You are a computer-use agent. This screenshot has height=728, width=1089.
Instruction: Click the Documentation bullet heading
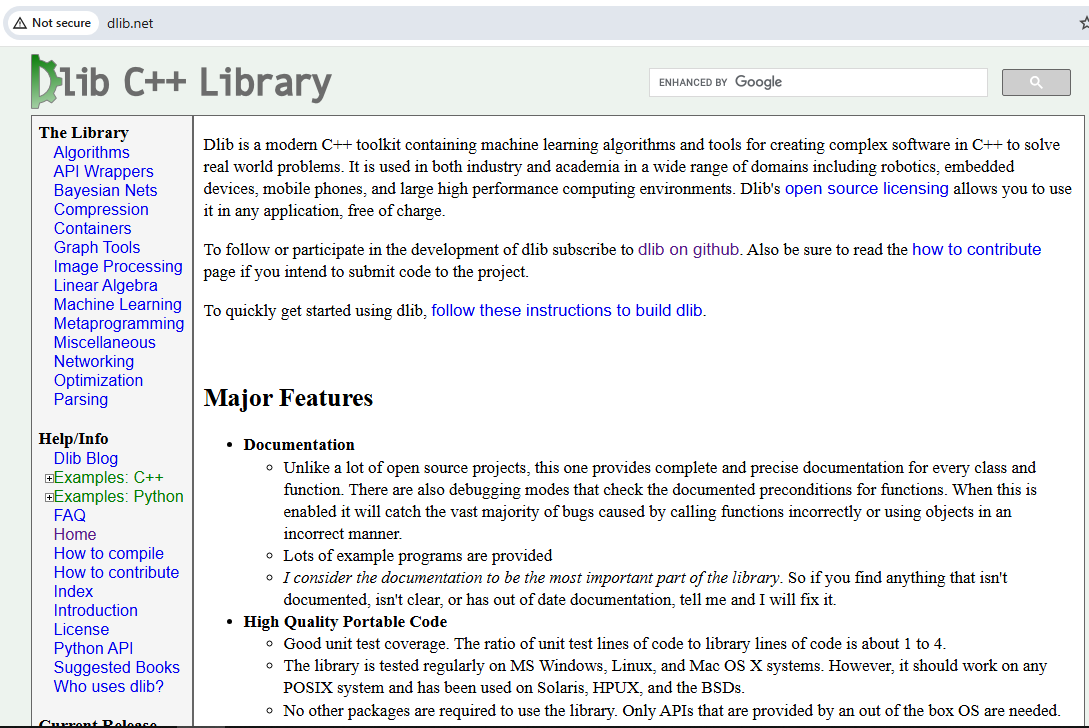tap(299, 445)
